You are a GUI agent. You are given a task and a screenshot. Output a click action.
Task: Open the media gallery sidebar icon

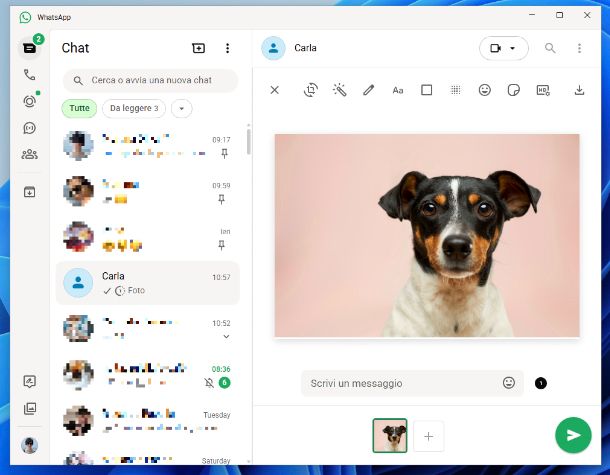click(x=30, y=408)
